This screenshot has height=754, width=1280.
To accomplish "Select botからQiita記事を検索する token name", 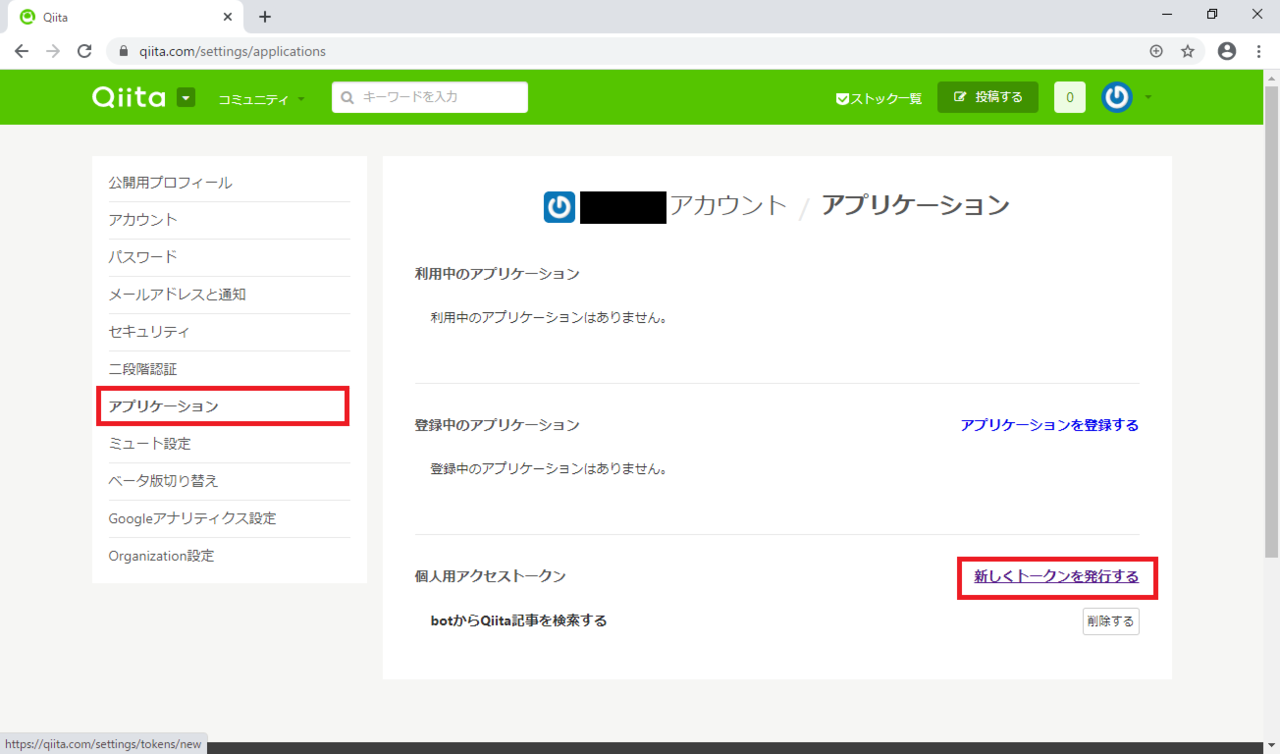I will pos(518,621).
